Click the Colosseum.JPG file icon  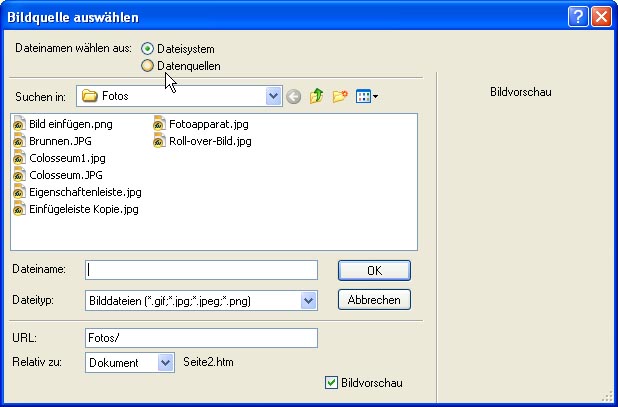(x=19, y=175)
